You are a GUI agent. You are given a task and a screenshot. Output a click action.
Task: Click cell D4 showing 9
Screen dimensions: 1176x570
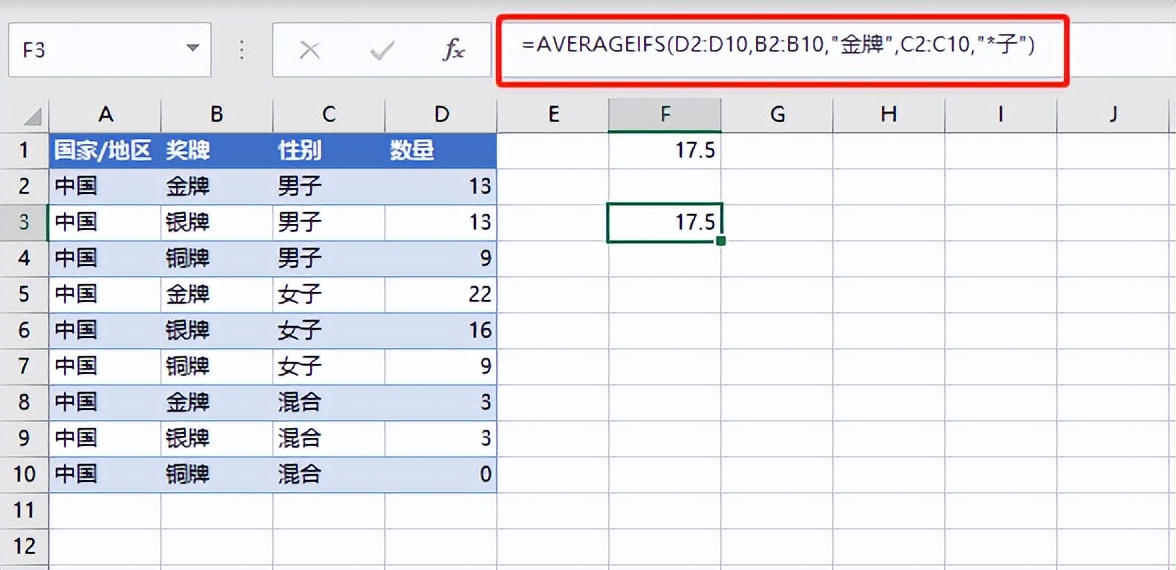click(x=441, y=259)
